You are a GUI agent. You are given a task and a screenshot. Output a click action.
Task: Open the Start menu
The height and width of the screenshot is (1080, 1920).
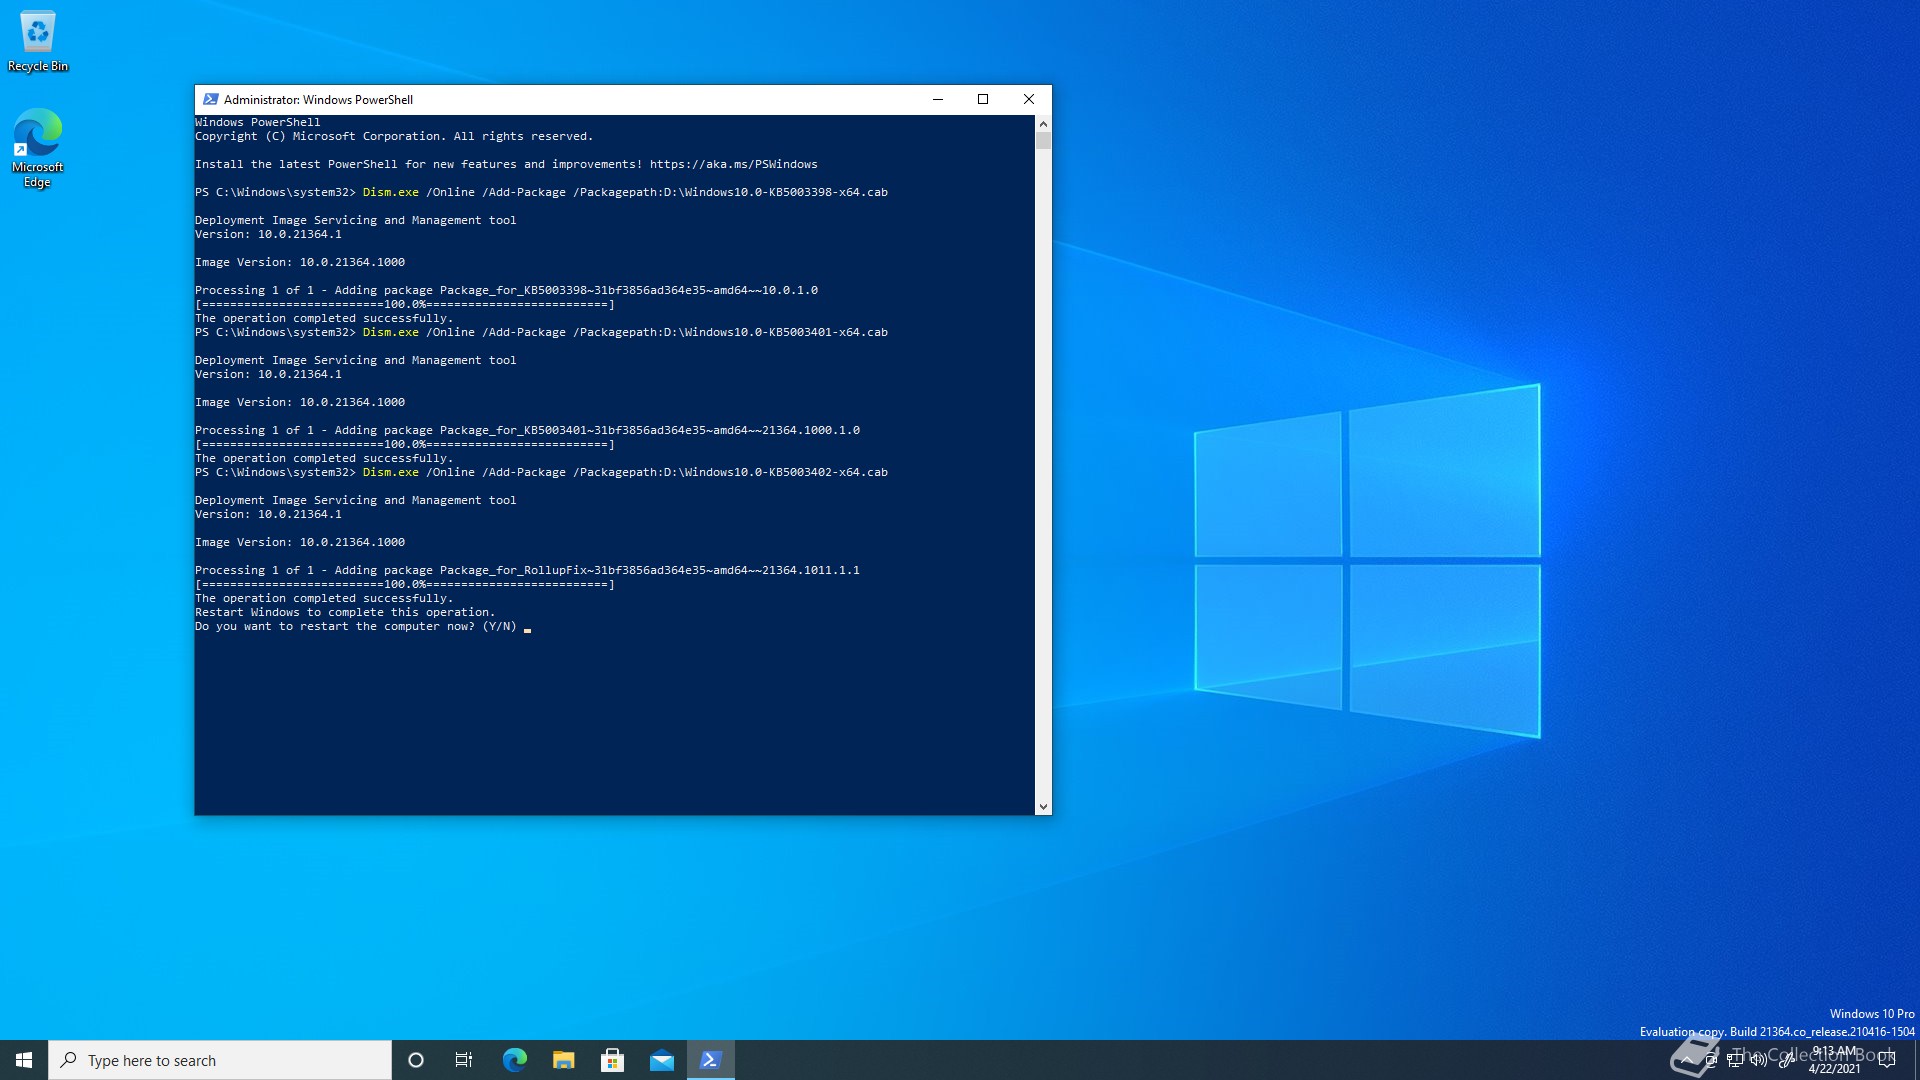click(22, 1060)
